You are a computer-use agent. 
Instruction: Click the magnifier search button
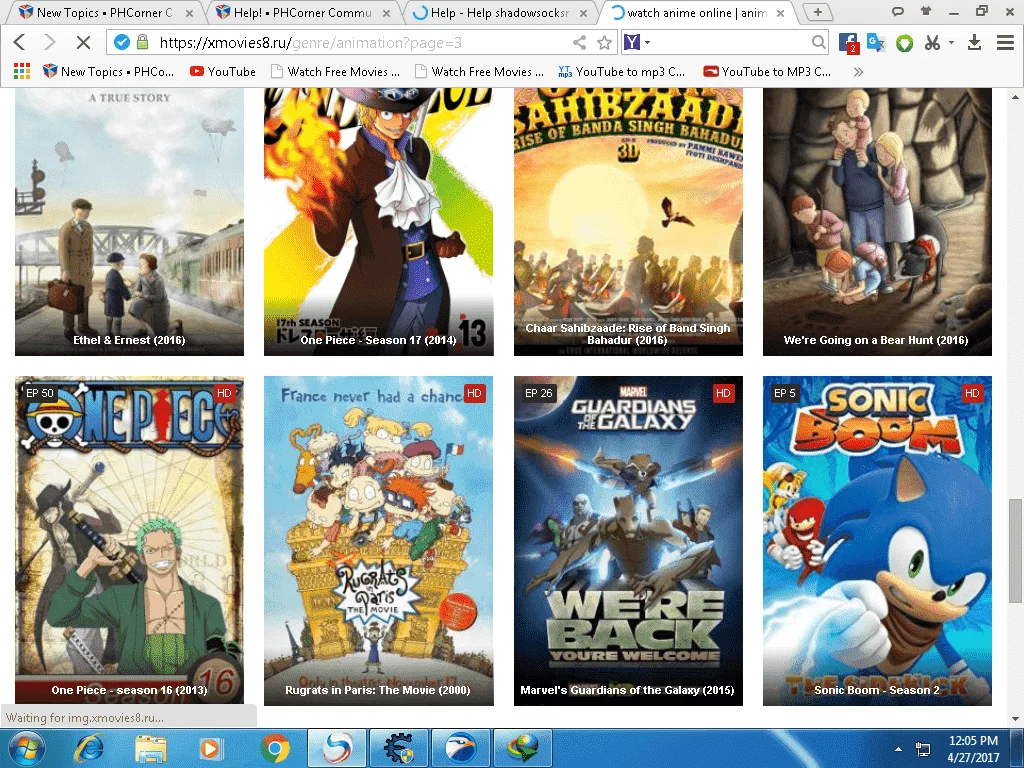point(818,42)
